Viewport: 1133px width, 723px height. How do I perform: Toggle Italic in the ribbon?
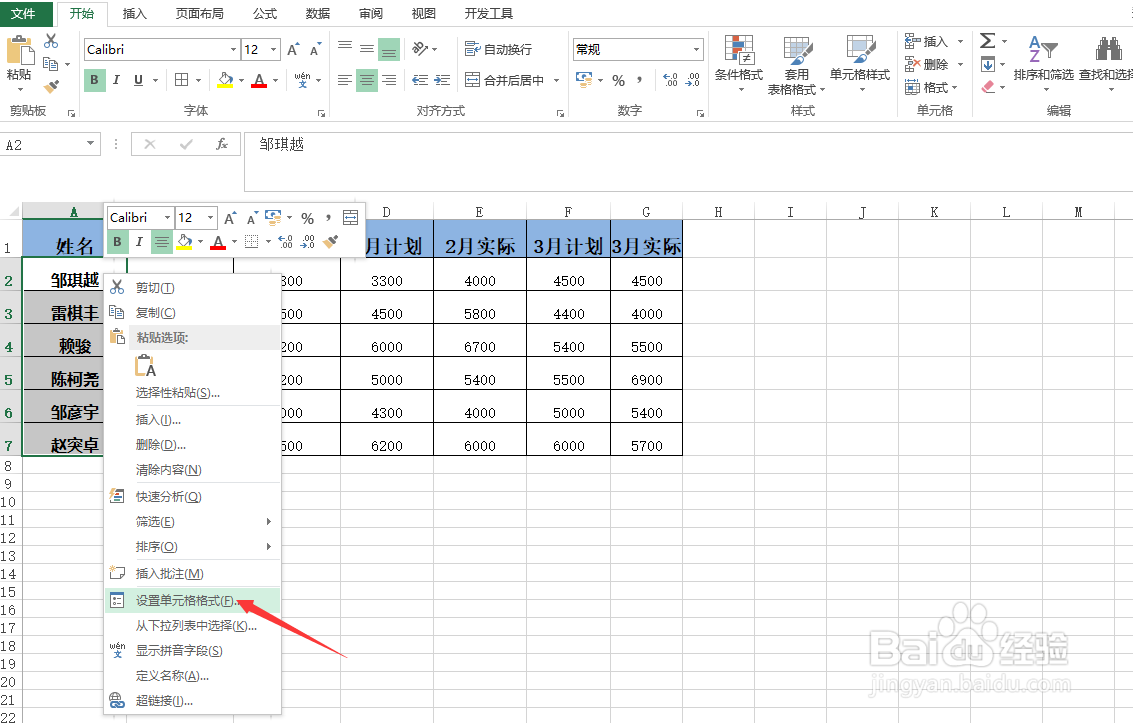tap(116, 79)
